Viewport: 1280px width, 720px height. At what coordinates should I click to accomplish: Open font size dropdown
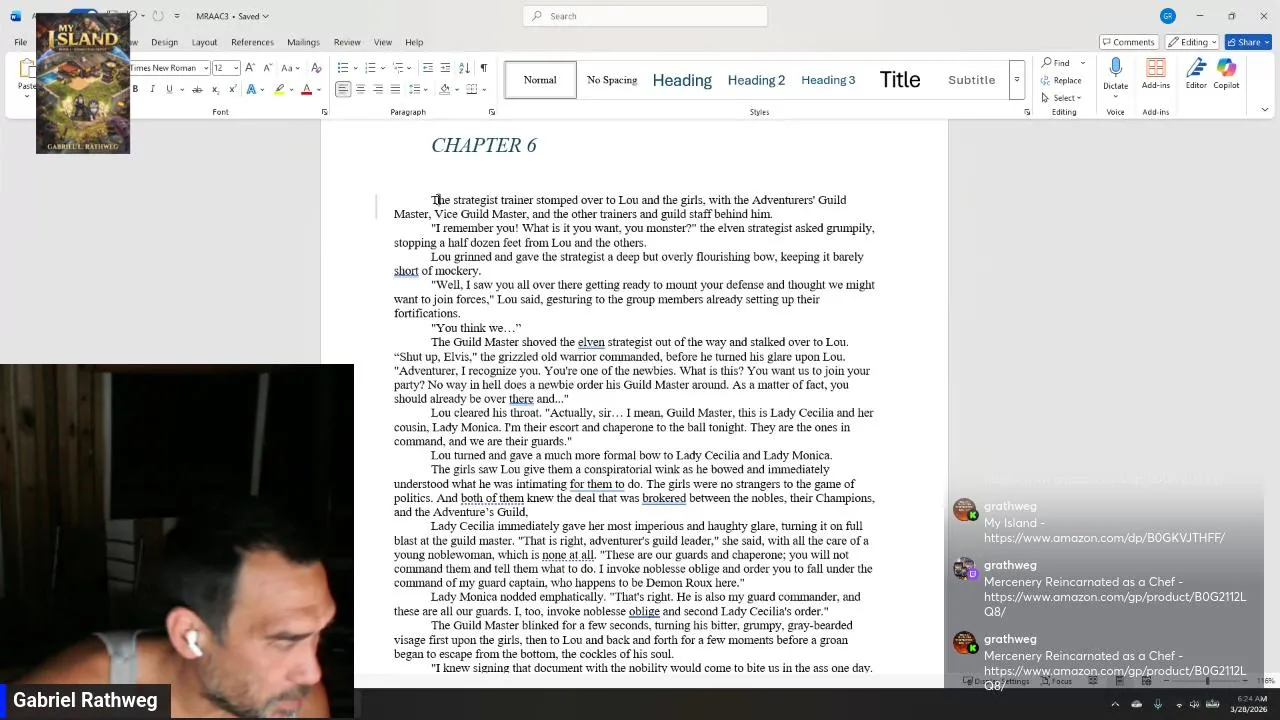pos(236,68)
